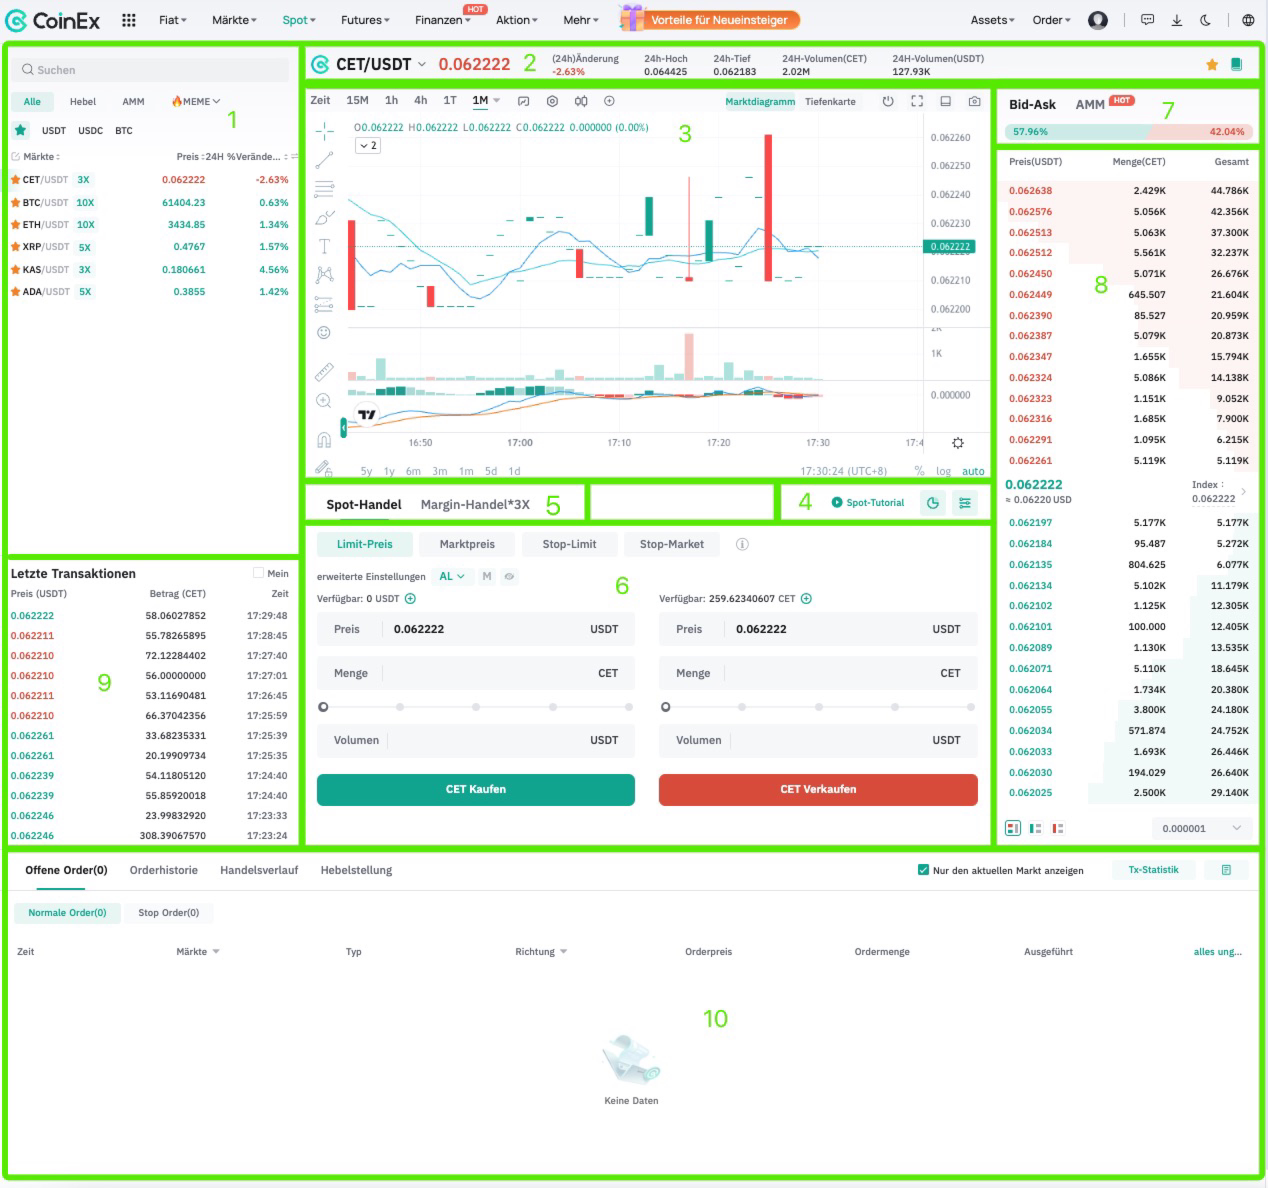Open the order book precision 0.000001 dropdown

pos(1201,828)
